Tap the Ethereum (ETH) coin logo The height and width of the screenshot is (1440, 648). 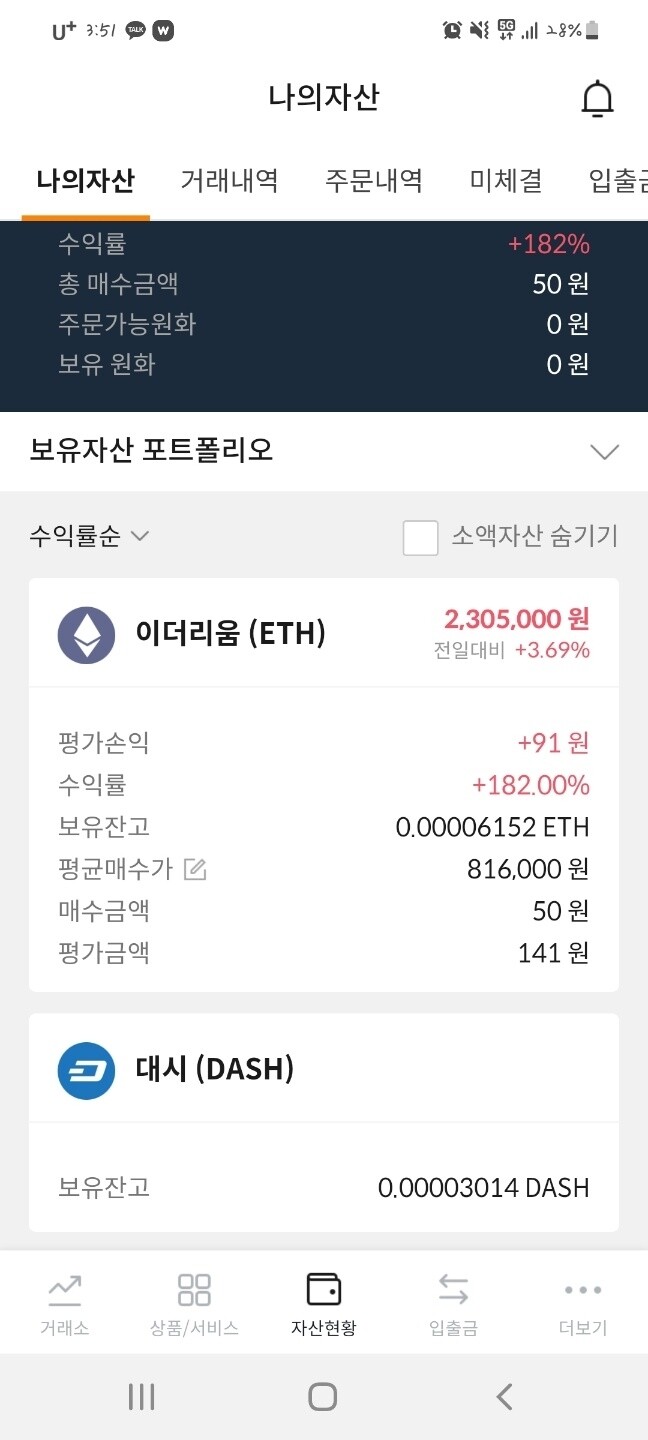[86, 633]
